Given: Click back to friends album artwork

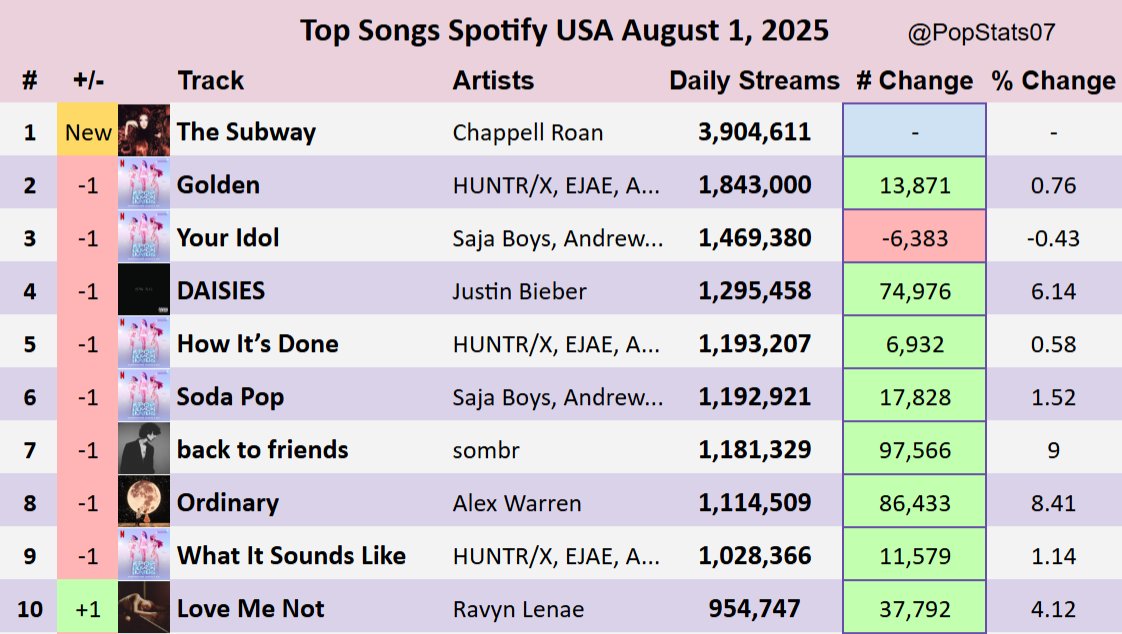Looking at the screenshot, I should 144,449.
